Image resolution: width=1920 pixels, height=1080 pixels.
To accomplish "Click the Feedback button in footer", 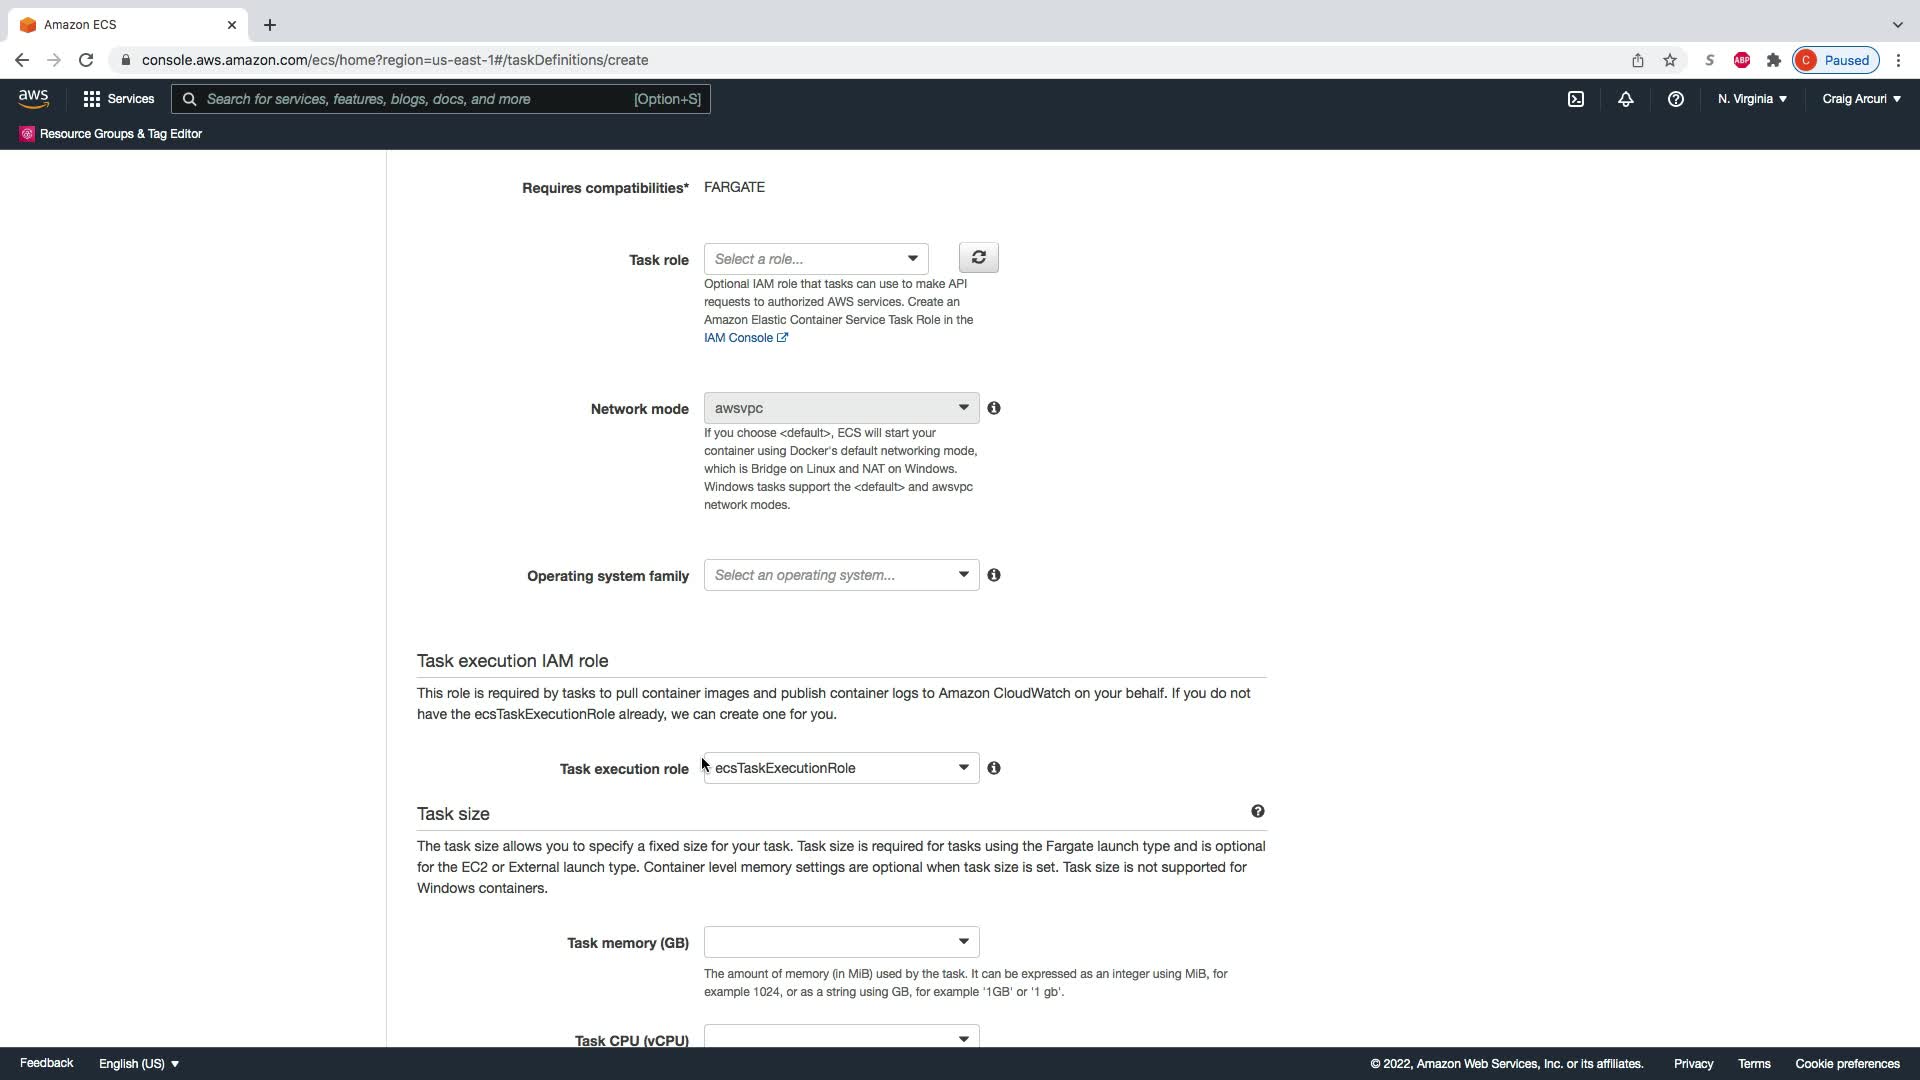I will pos(46,1063).
